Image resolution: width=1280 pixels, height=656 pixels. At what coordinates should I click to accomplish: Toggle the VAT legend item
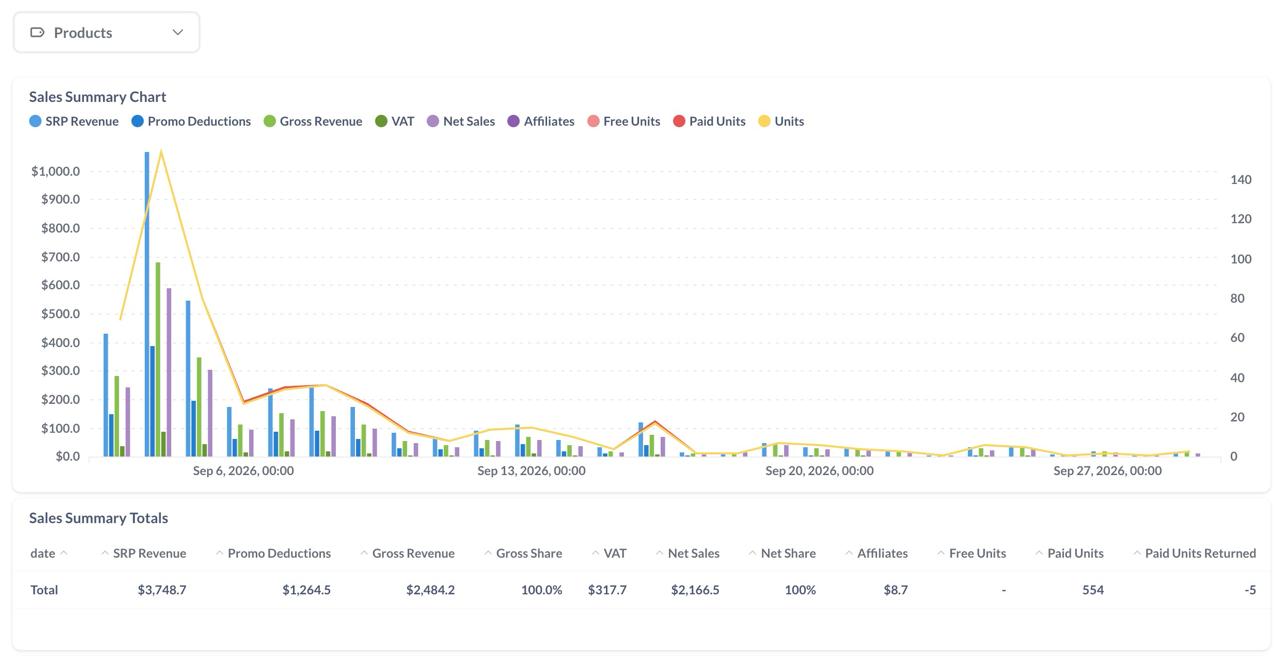point(395,121)
